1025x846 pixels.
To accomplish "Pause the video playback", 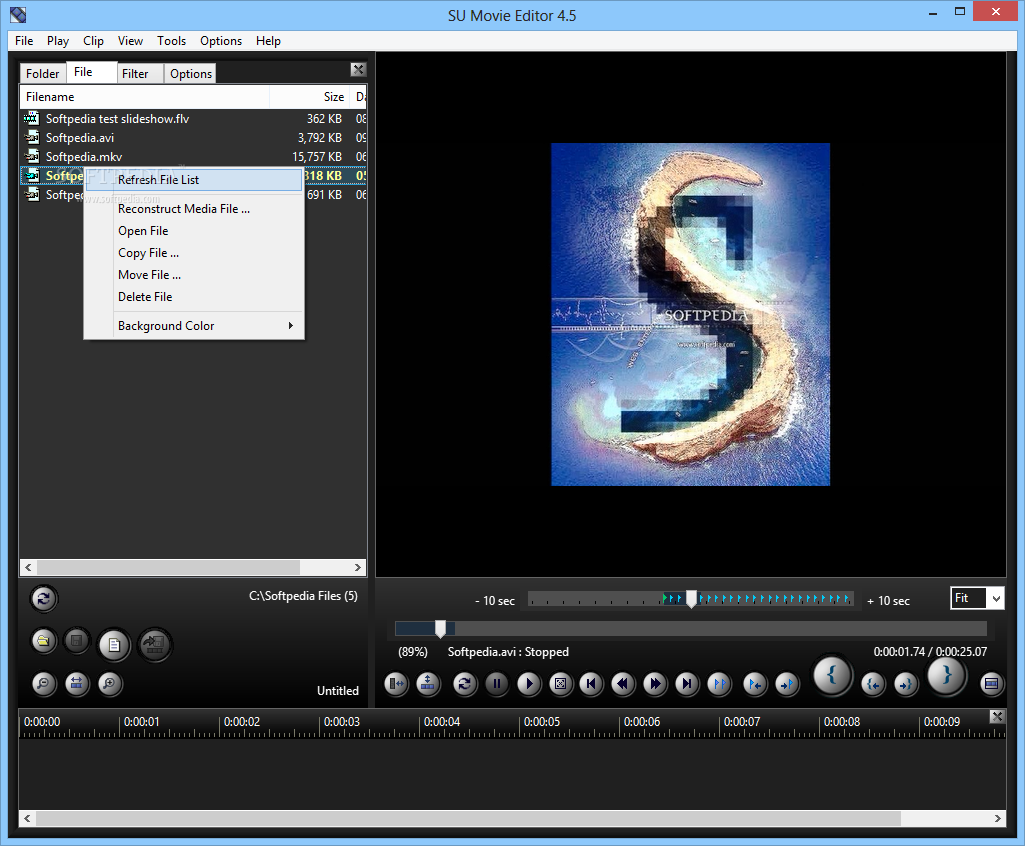I will point(497,684).
